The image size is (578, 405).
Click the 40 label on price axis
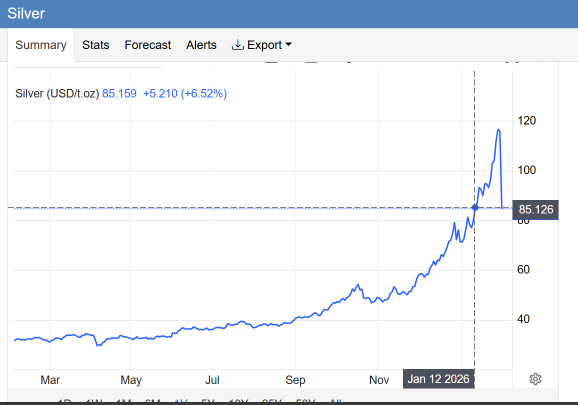523,319
